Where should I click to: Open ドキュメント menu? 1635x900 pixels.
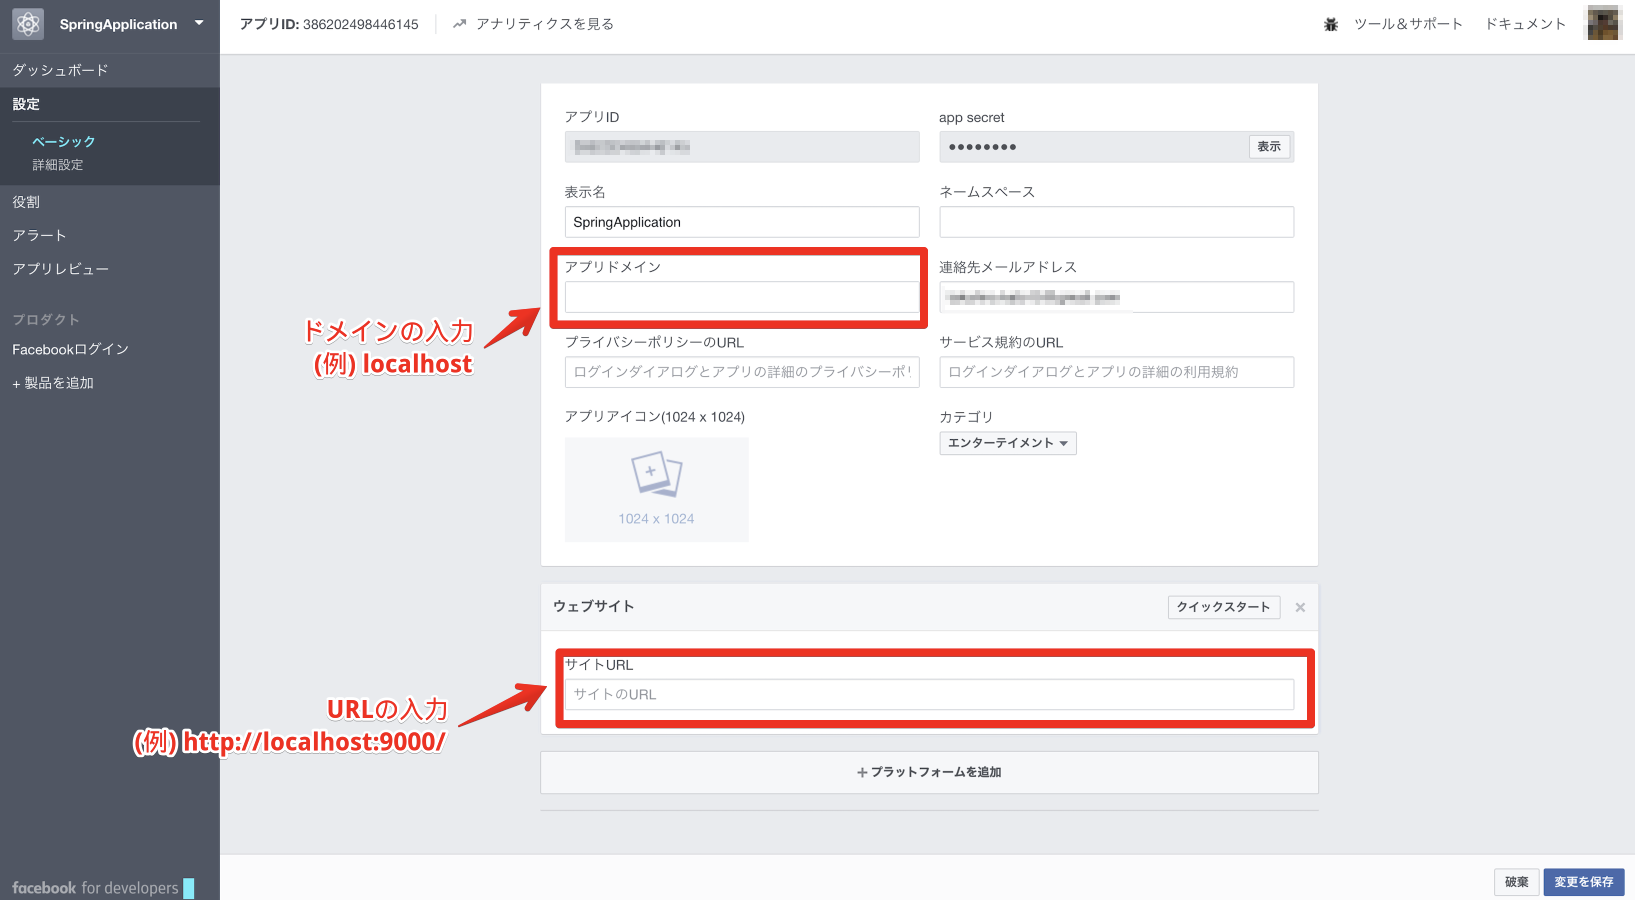click(x=1525, y=24)
